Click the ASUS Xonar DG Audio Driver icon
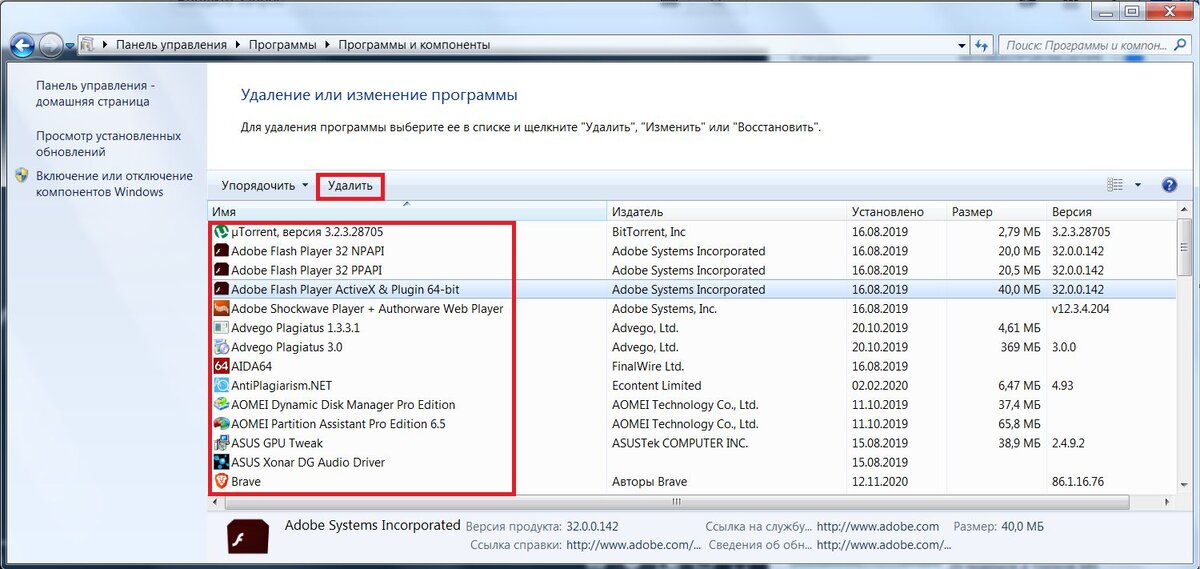 point(222,462)
